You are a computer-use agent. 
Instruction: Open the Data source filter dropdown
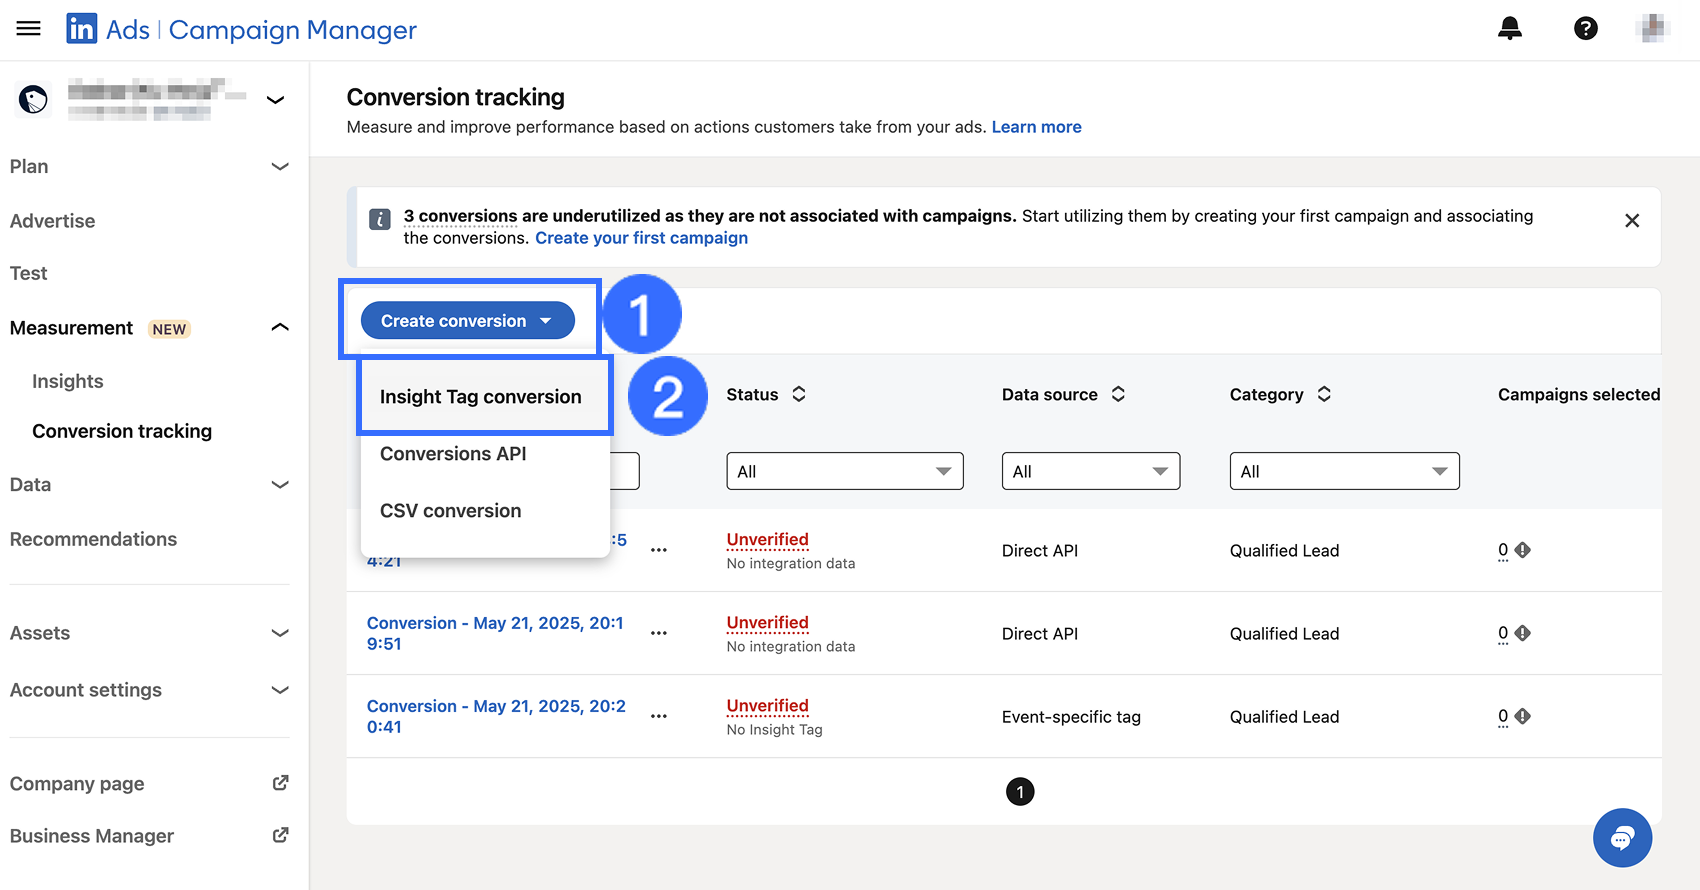[x=1090, y=471]
